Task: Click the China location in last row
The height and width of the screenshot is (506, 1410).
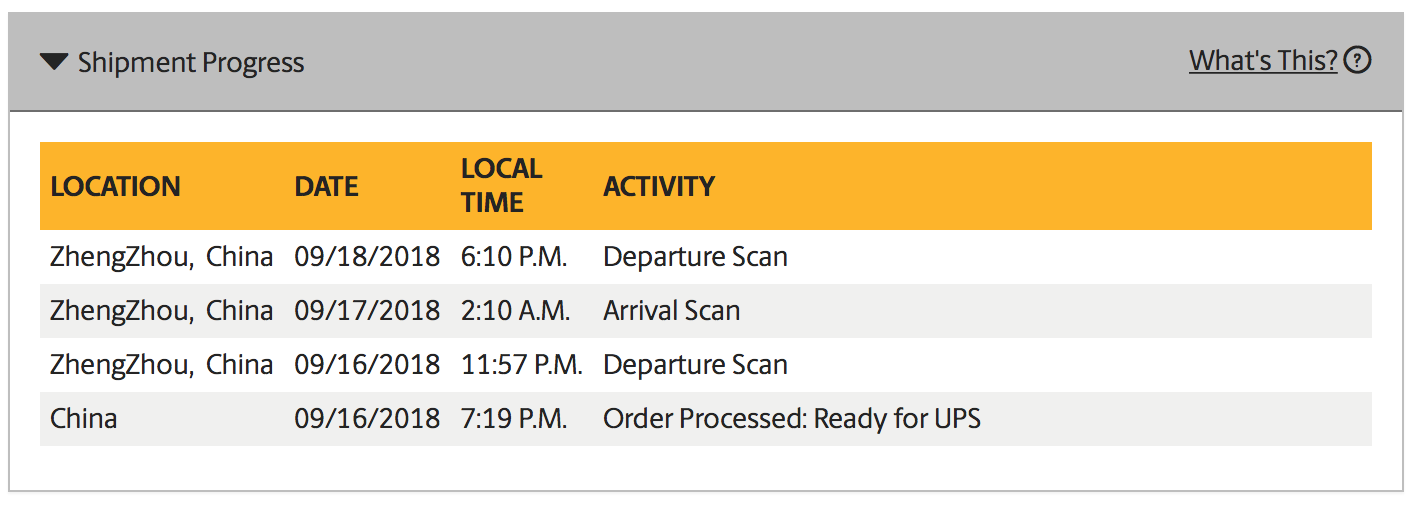Action: (x=84, y=418)
